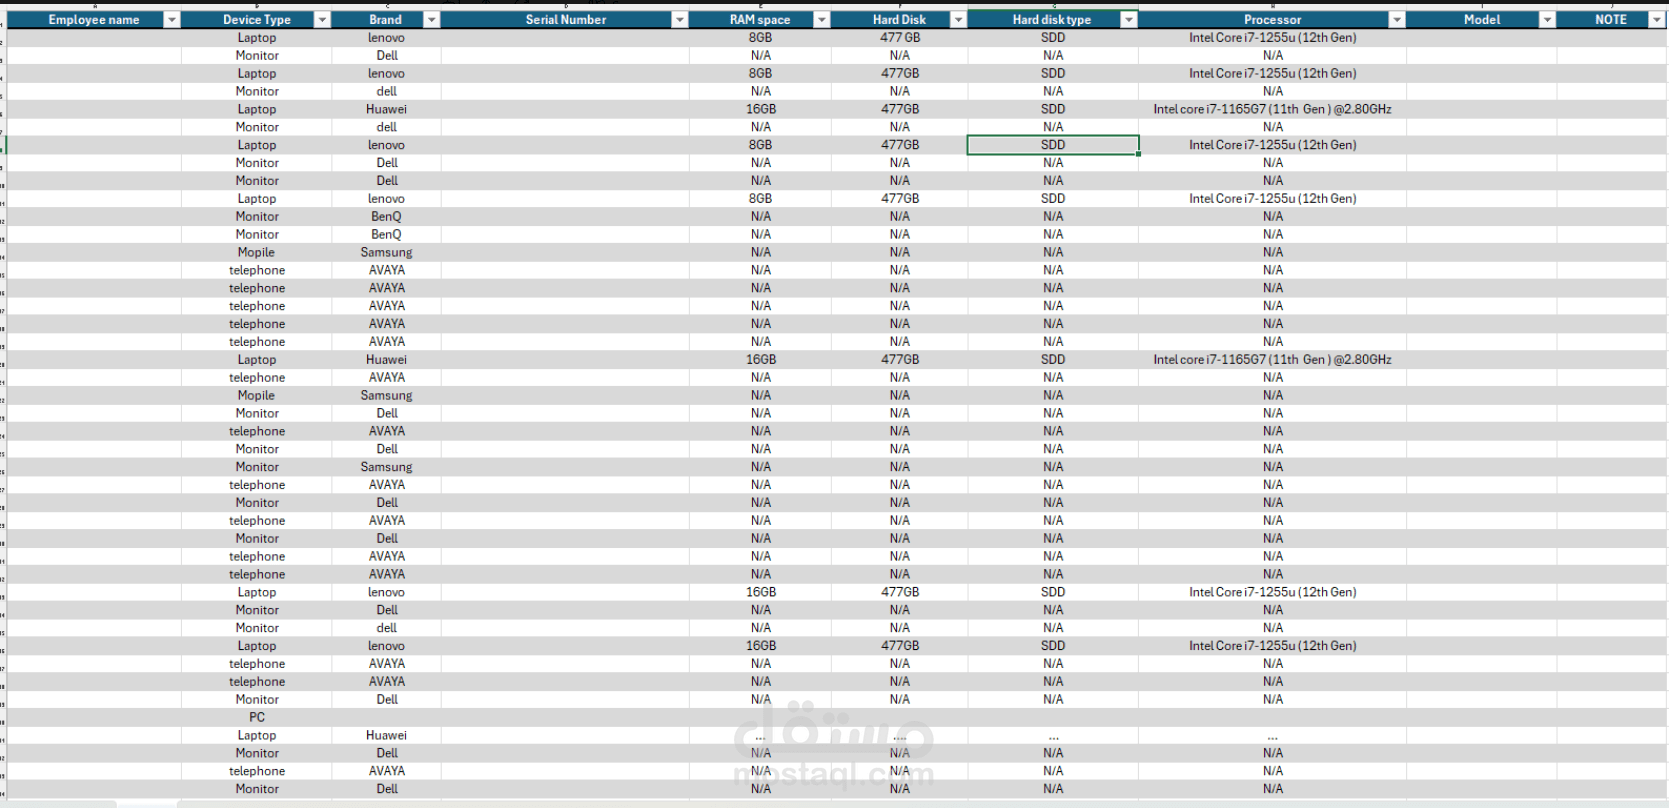Select the Hard Disk header text
The image size is (1669, 808).
point(899,20)
